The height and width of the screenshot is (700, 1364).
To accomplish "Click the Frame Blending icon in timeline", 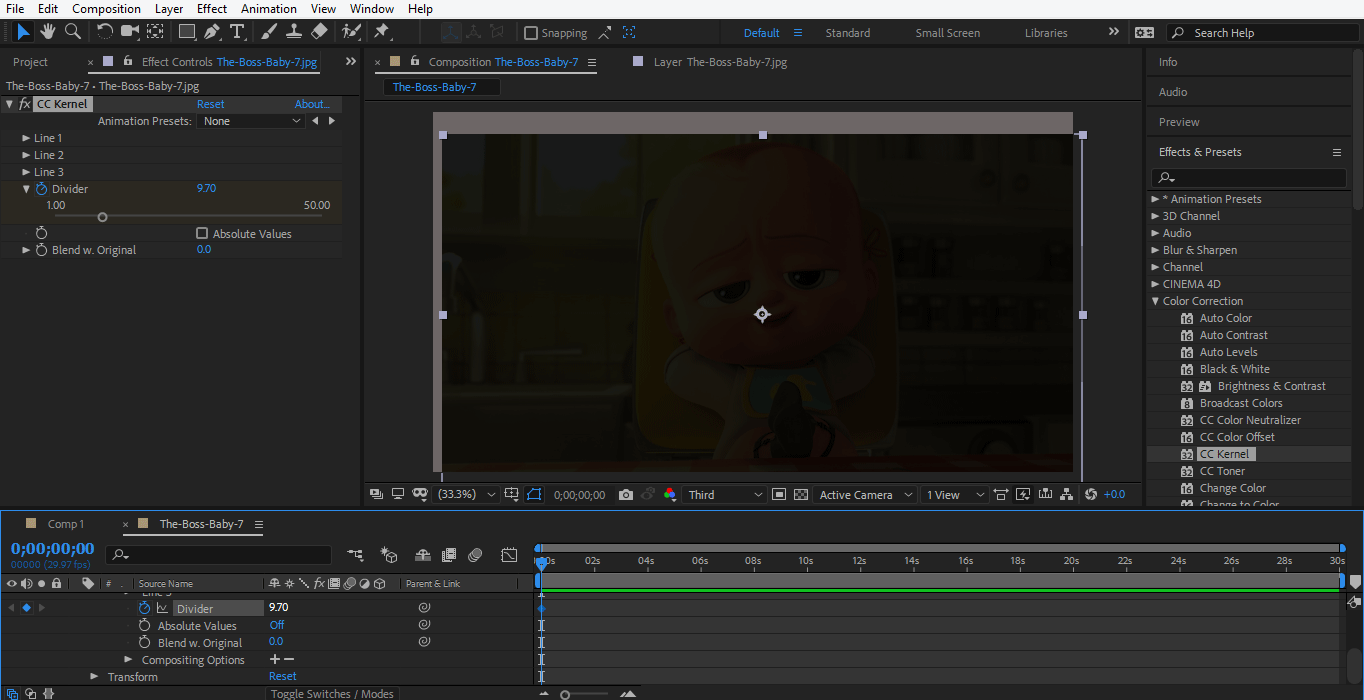I will tap(449, 555).
